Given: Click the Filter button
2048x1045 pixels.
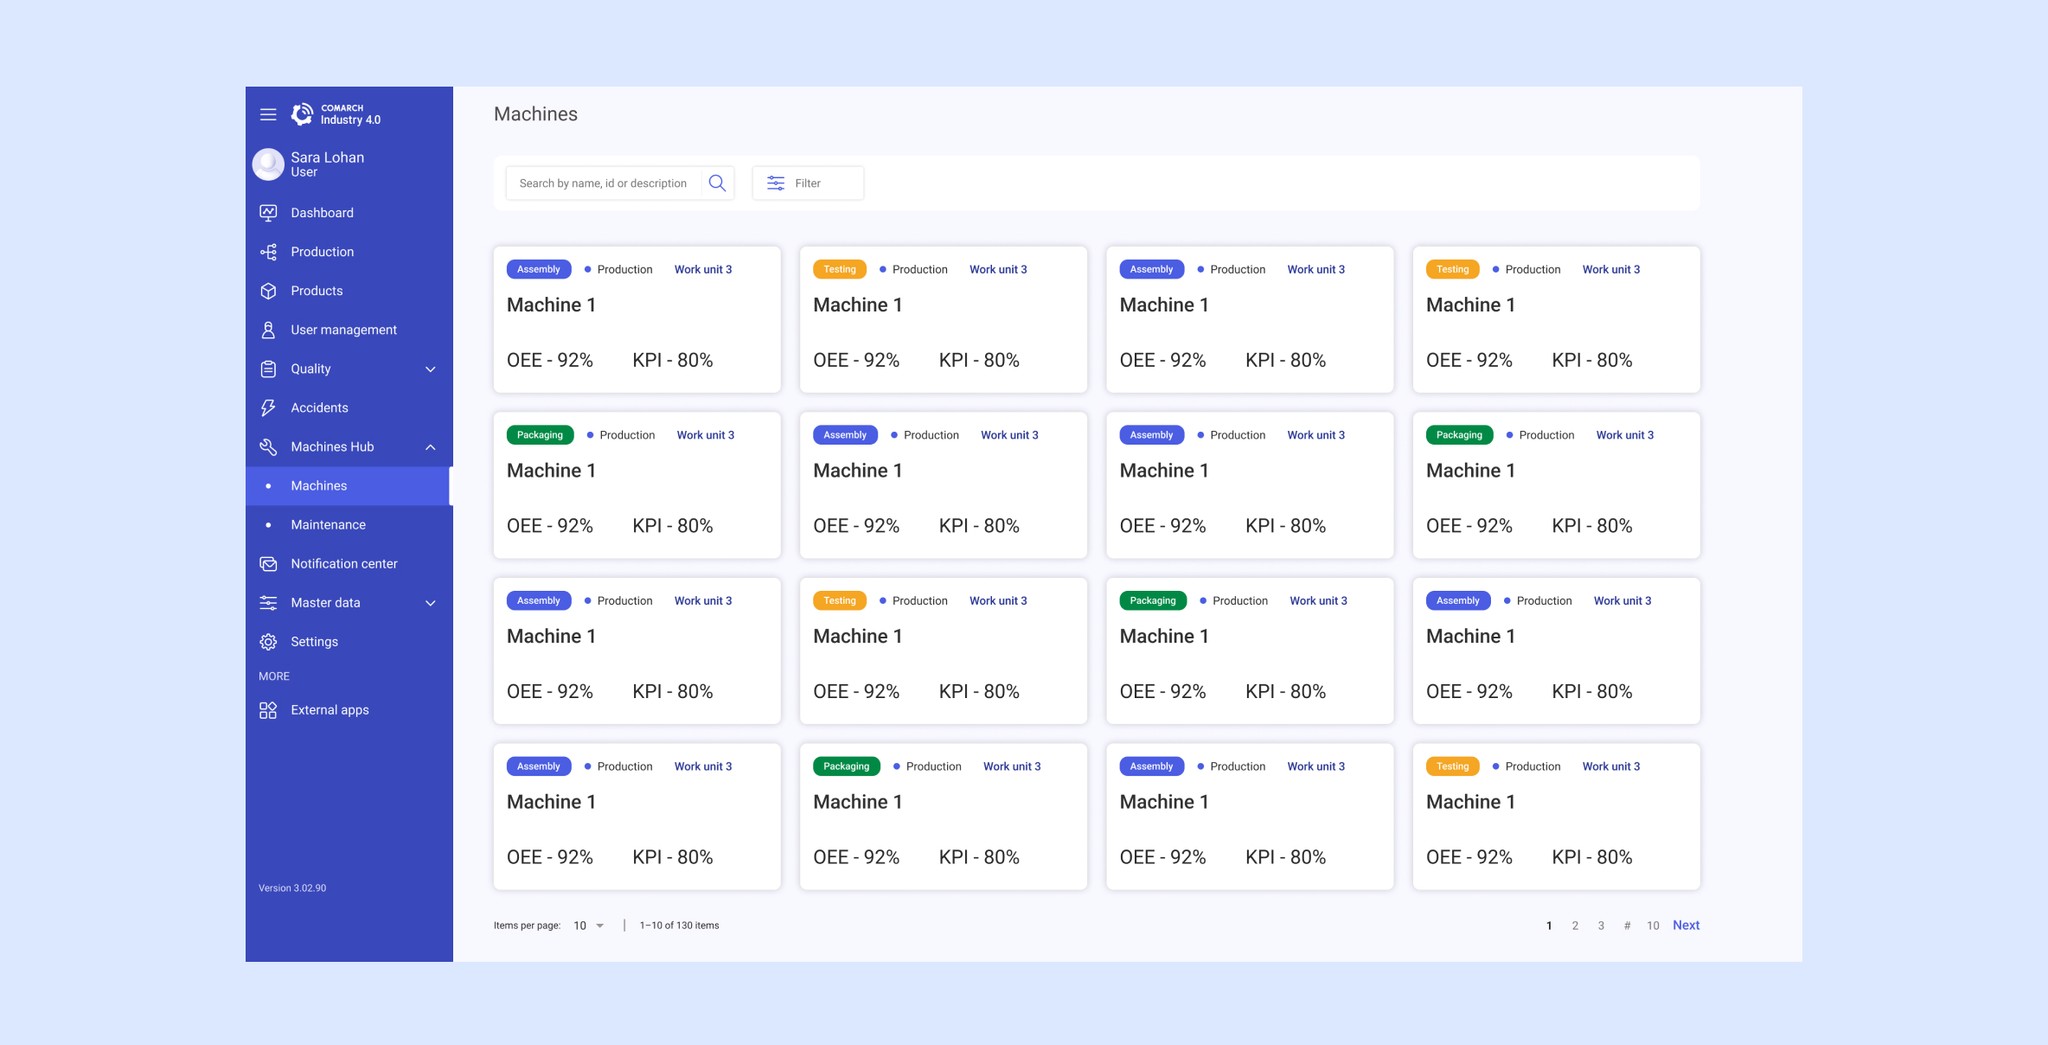Looking at the screenshot, I should [808, 183].
